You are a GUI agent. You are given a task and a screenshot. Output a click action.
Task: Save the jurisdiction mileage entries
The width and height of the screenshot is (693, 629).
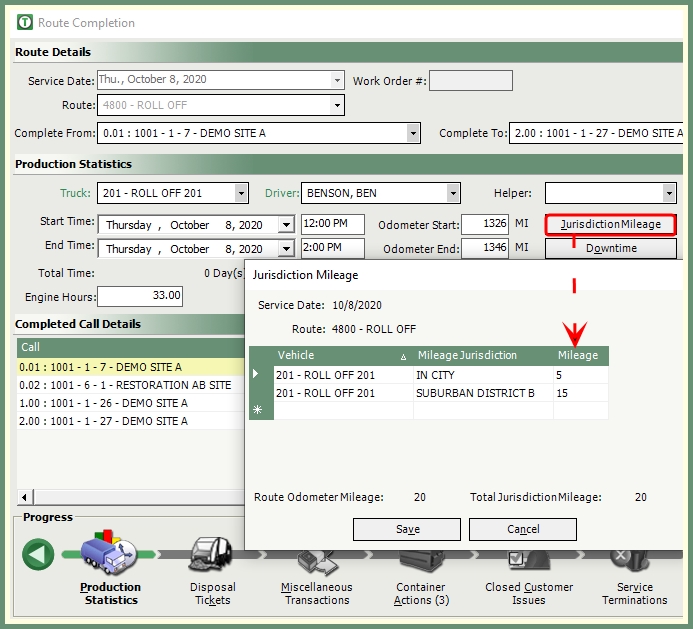407,529
